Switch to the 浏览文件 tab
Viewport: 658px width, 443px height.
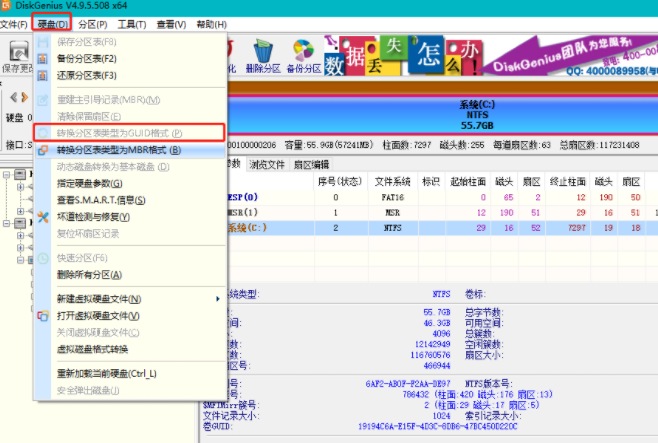[x=267, y=164]
